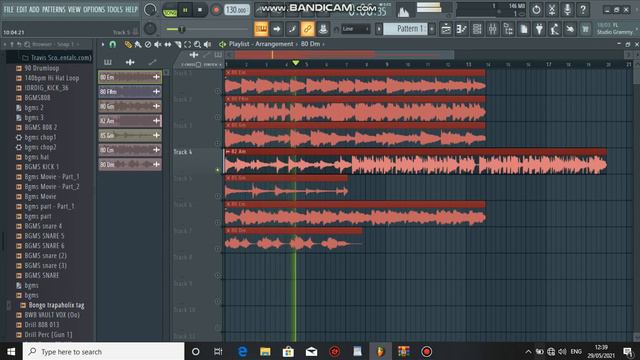Select the 80 Dm clip in picker
The height and width of the screenshot is (360, 640).
tap(130, 164)
